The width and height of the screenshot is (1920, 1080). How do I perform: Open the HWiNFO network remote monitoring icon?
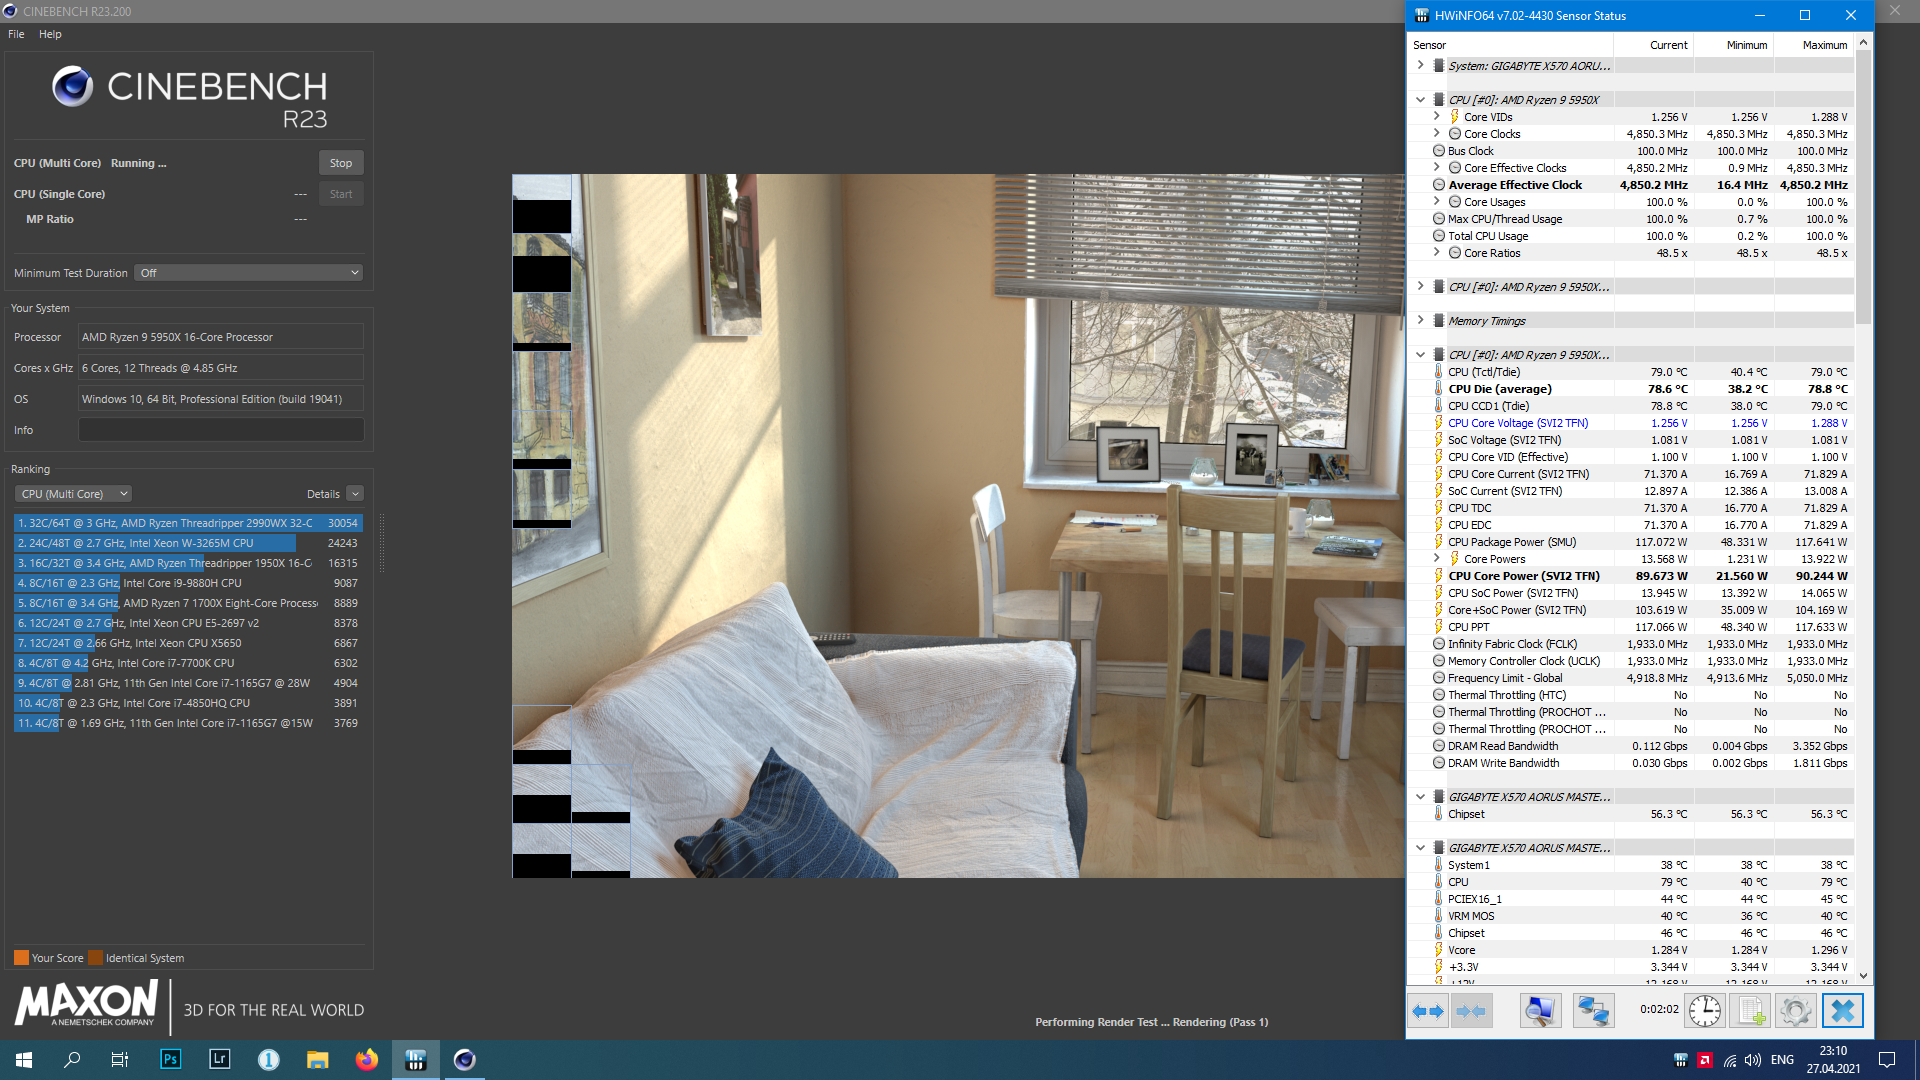point(1592,1011)
